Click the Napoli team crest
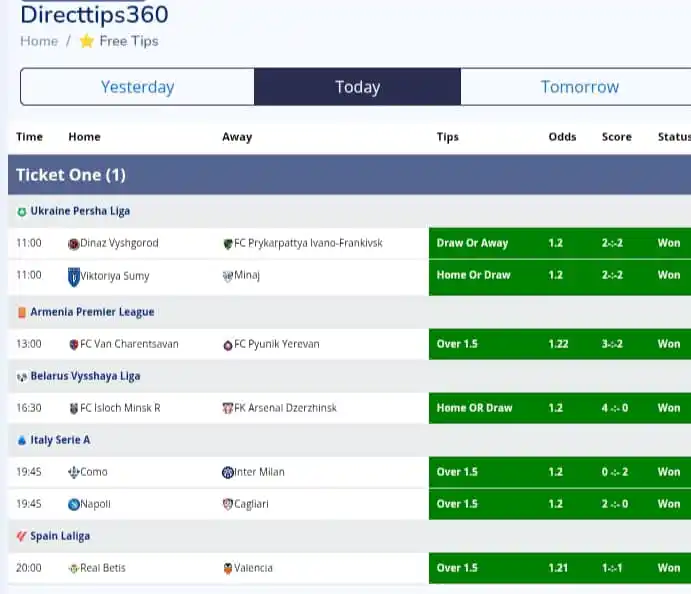This screenshot has width=691, height=594. click(x=74, y=504)
